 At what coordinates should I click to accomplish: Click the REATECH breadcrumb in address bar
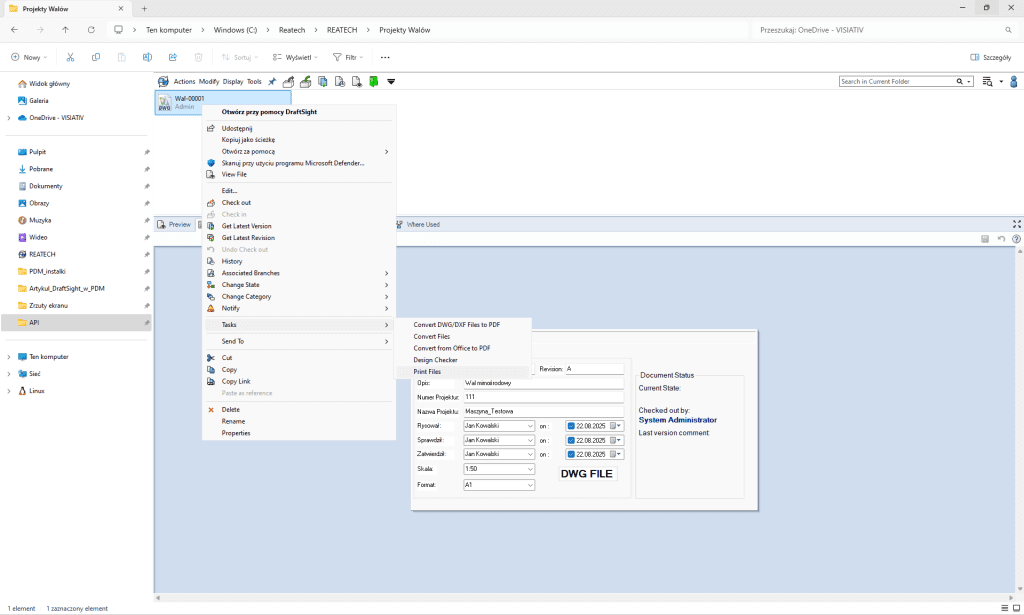coord(342,30)
